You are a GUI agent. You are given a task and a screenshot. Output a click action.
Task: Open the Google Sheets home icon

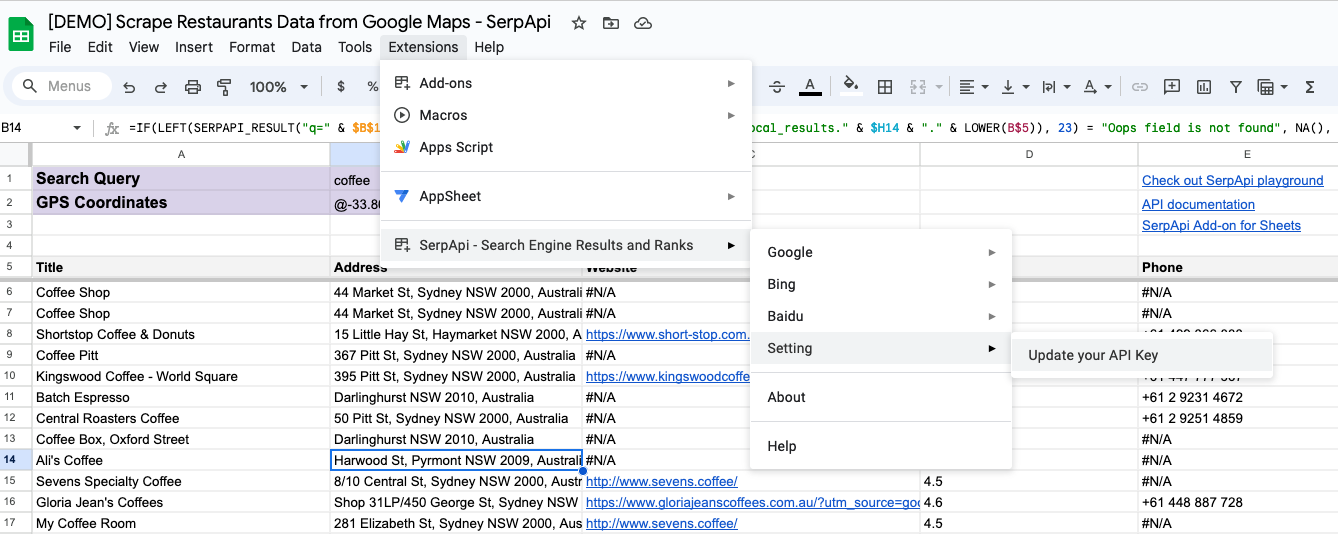tap(21, 35)
